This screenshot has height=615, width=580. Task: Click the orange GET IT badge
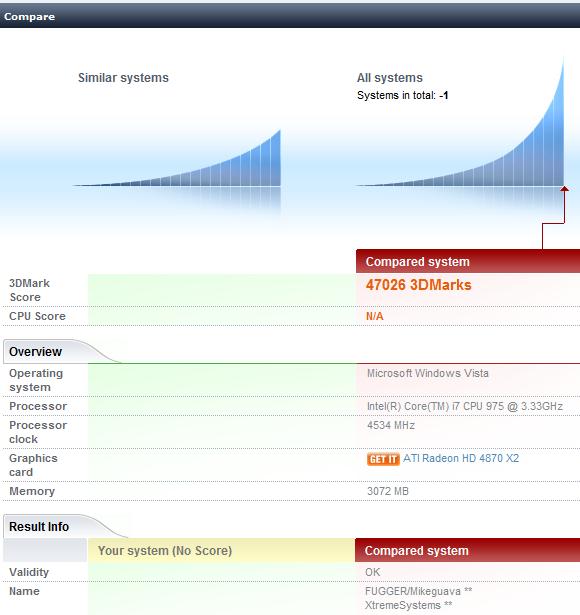click(383, 459)
